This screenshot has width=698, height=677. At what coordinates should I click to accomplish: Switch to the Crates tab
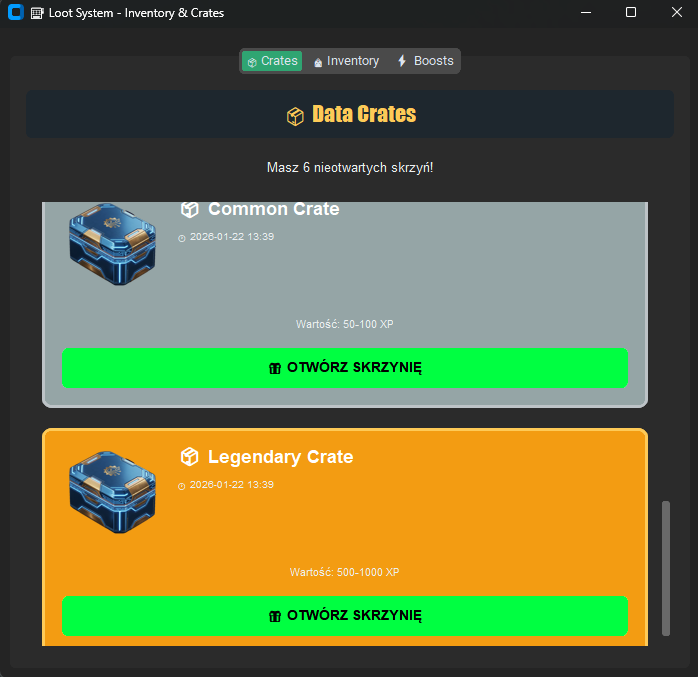click(x=272, y=61)
